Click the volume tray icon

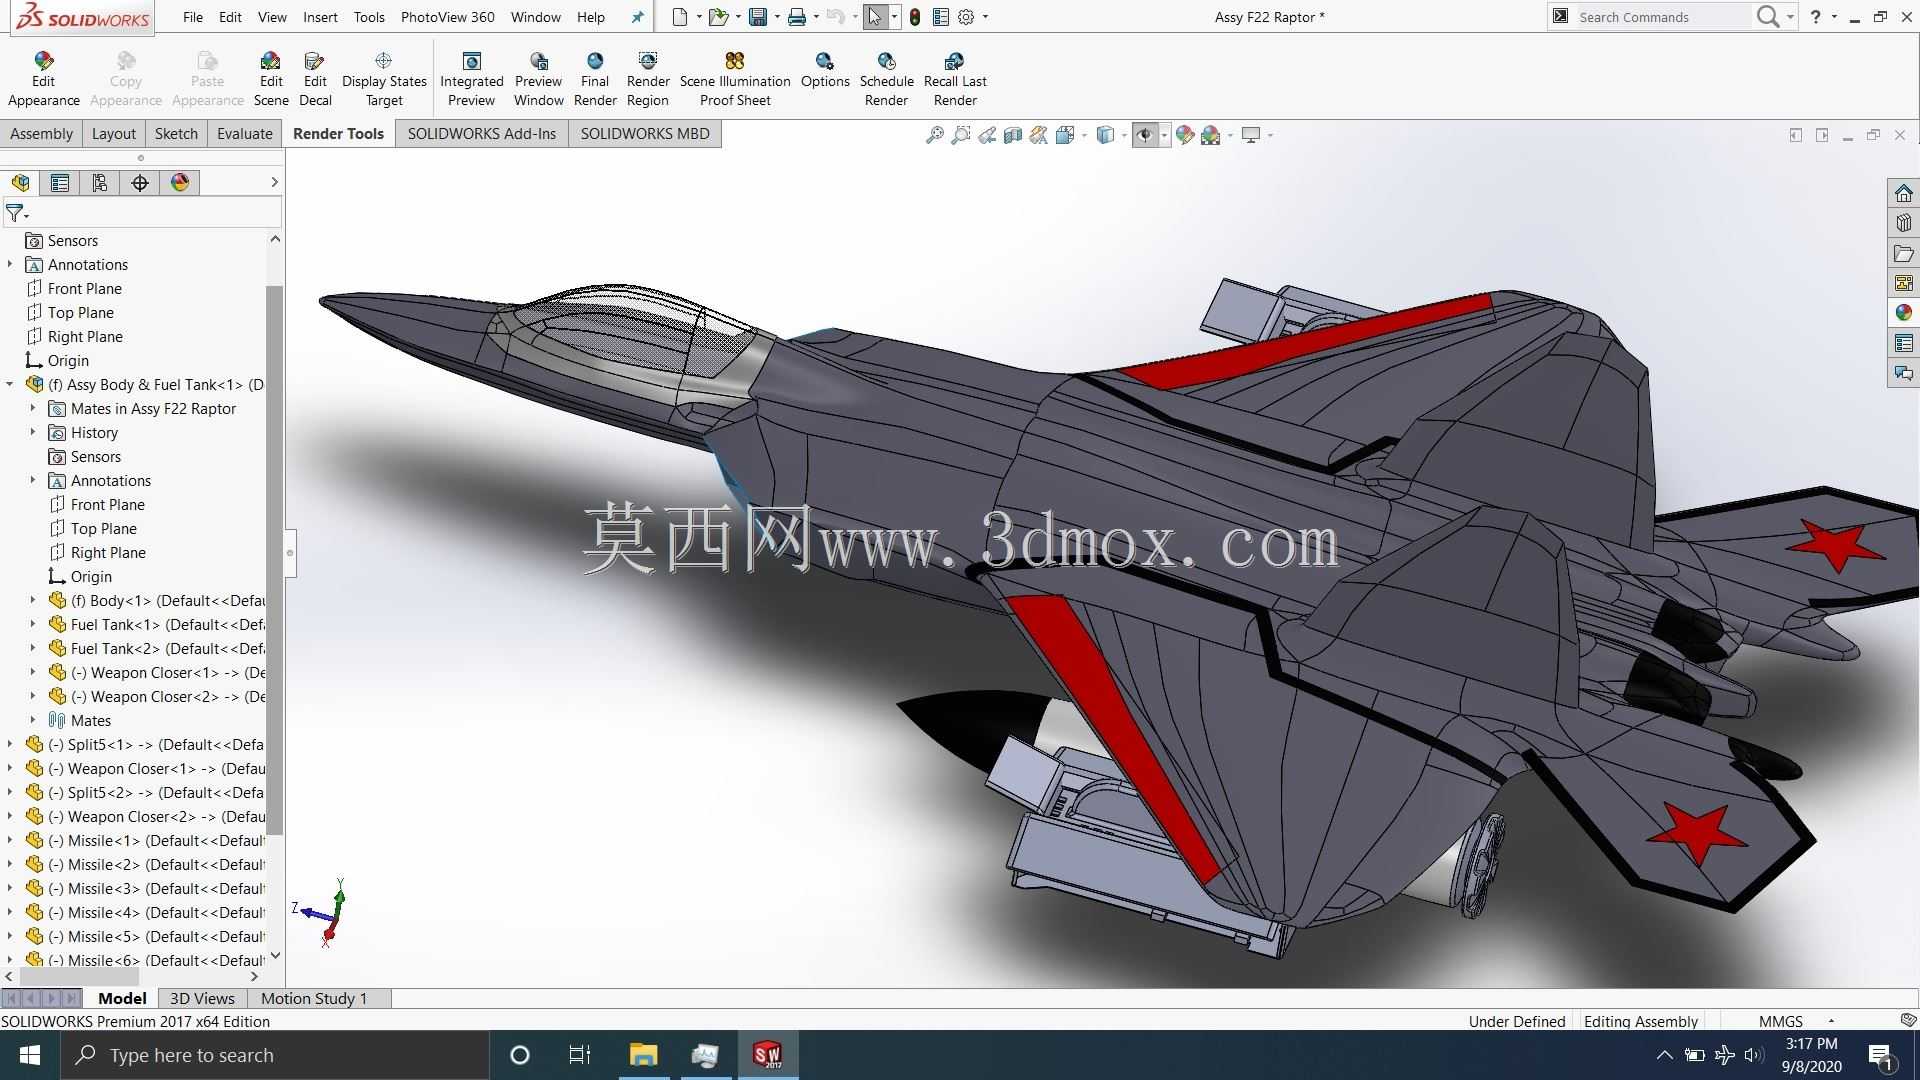click(1754, 1055)
